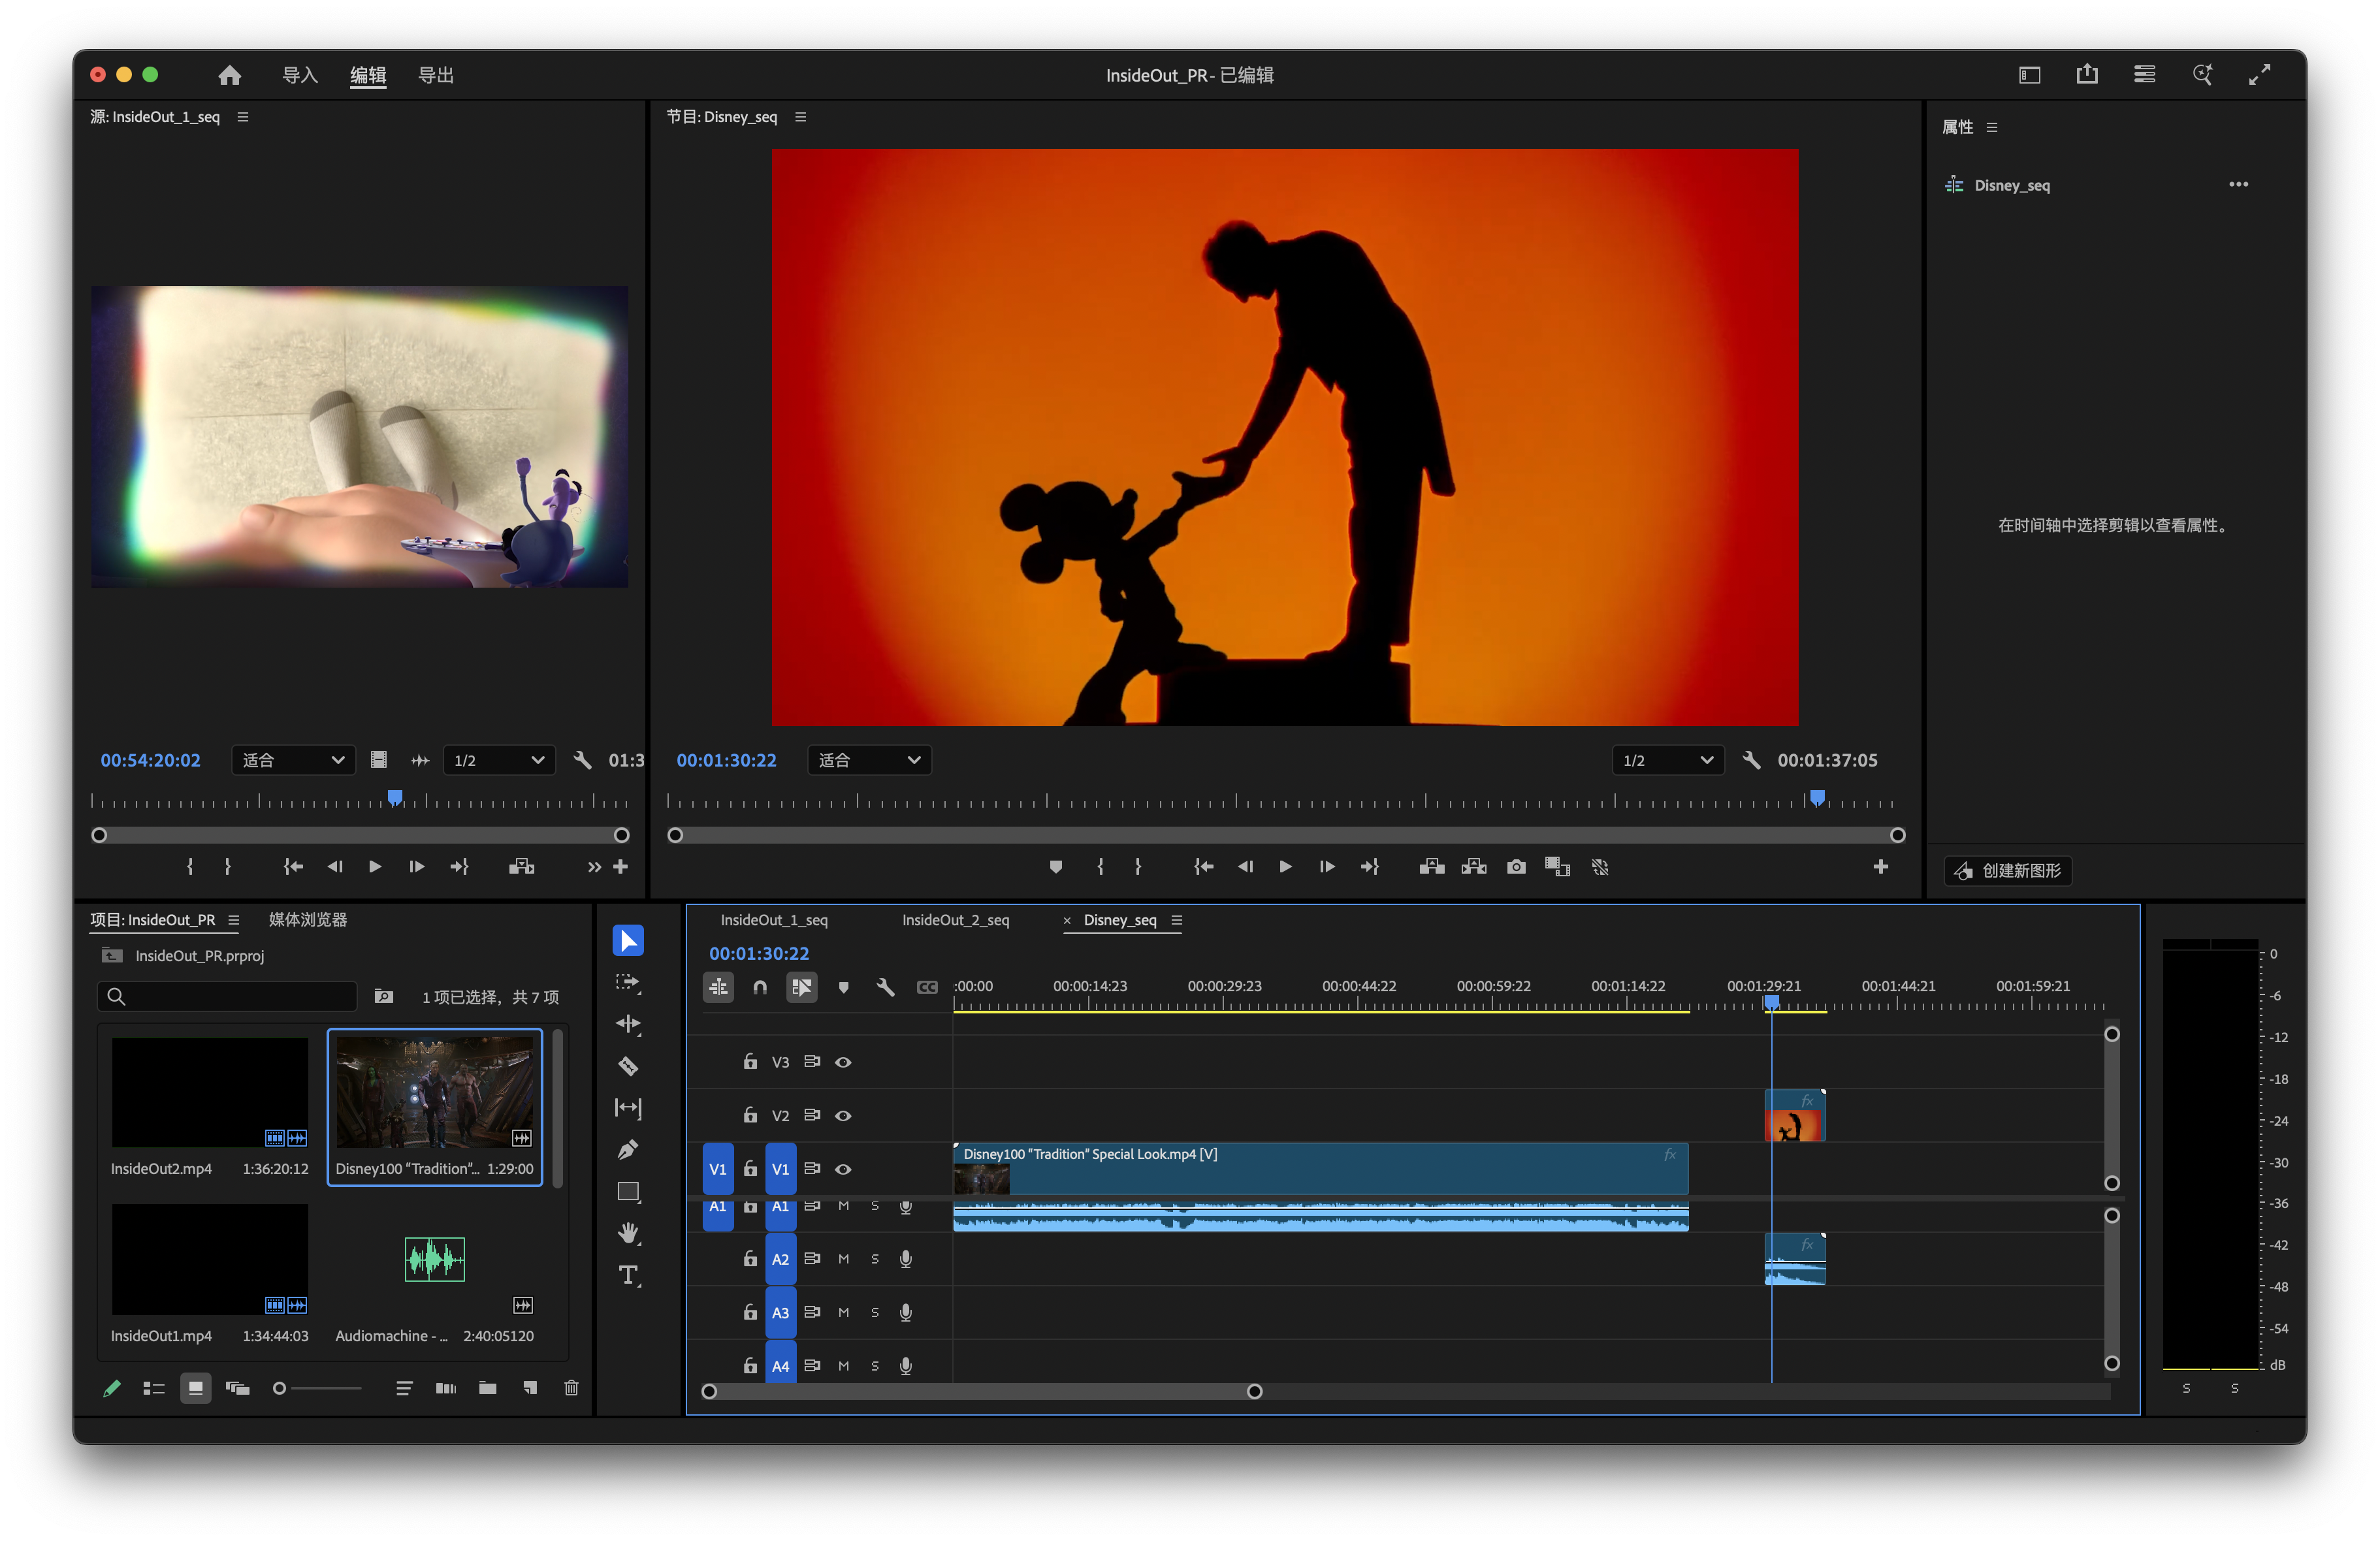Go to the Home screen icon

point(230,75)
